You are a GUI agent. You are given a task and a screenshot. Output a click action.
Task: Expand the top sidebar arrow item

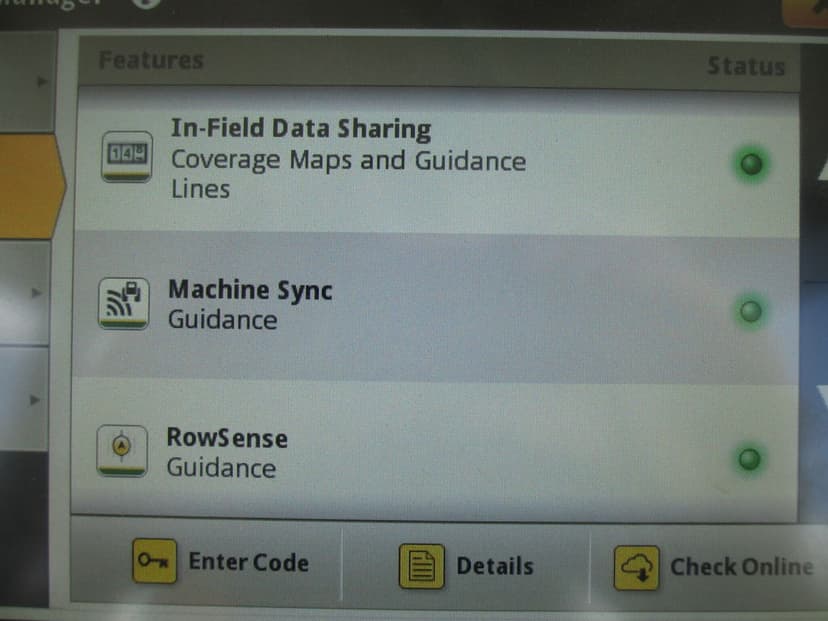pos(27,82)
